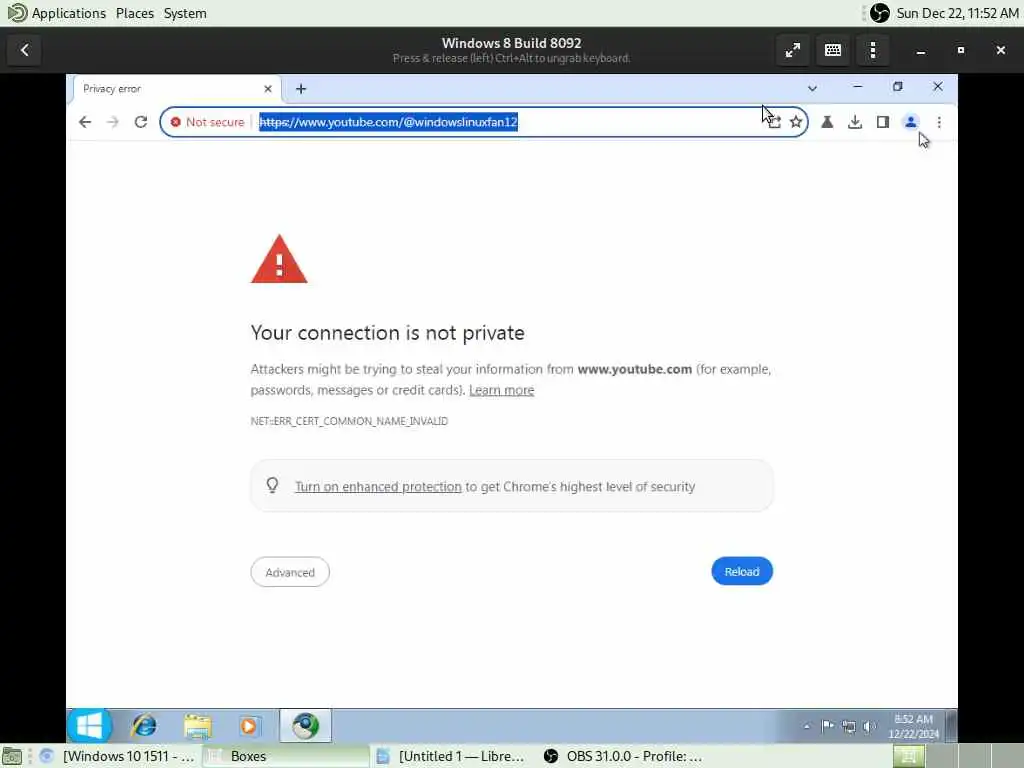
Task: Open File Explorer from the taskbar
Action: pos(197,726)
